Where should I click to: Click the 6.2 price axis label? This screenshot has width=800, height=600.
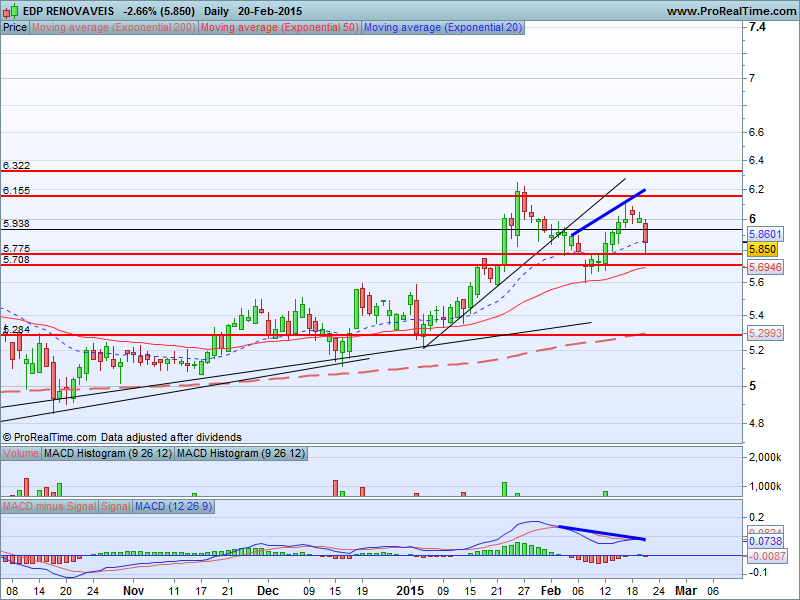pos(756,189)
